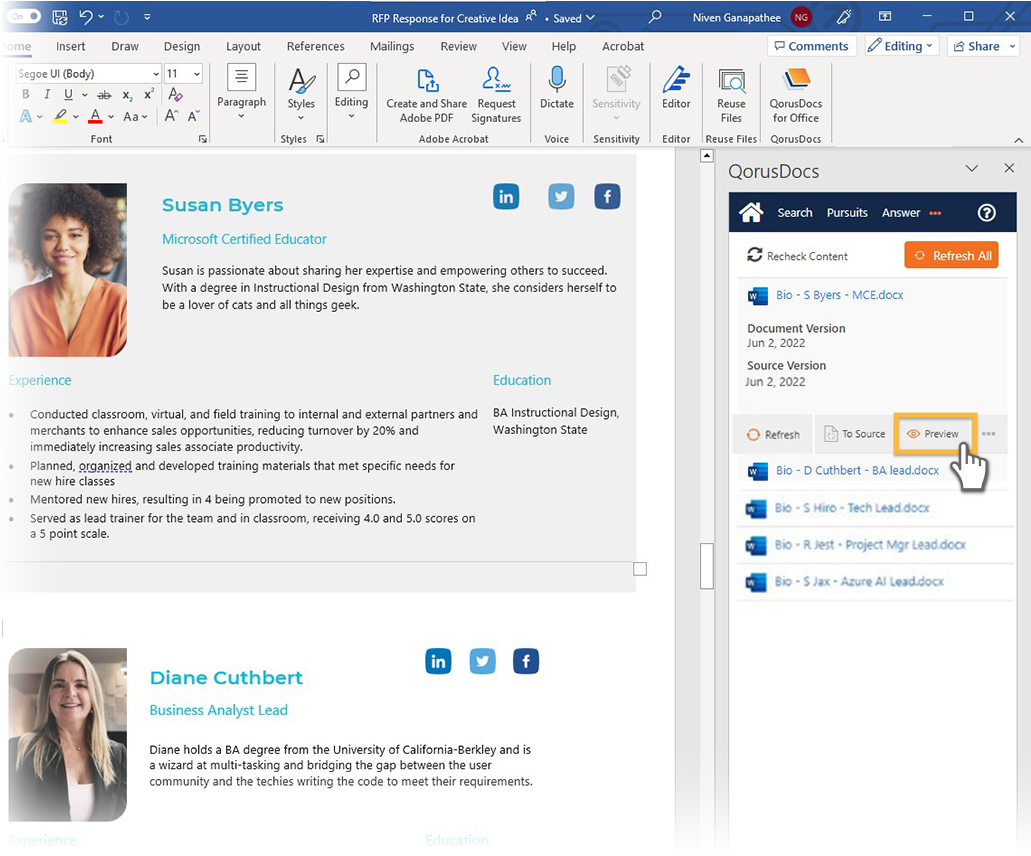Click the To Source button
This screenshot has height=856, width=1031.
[x=855, y=434]
